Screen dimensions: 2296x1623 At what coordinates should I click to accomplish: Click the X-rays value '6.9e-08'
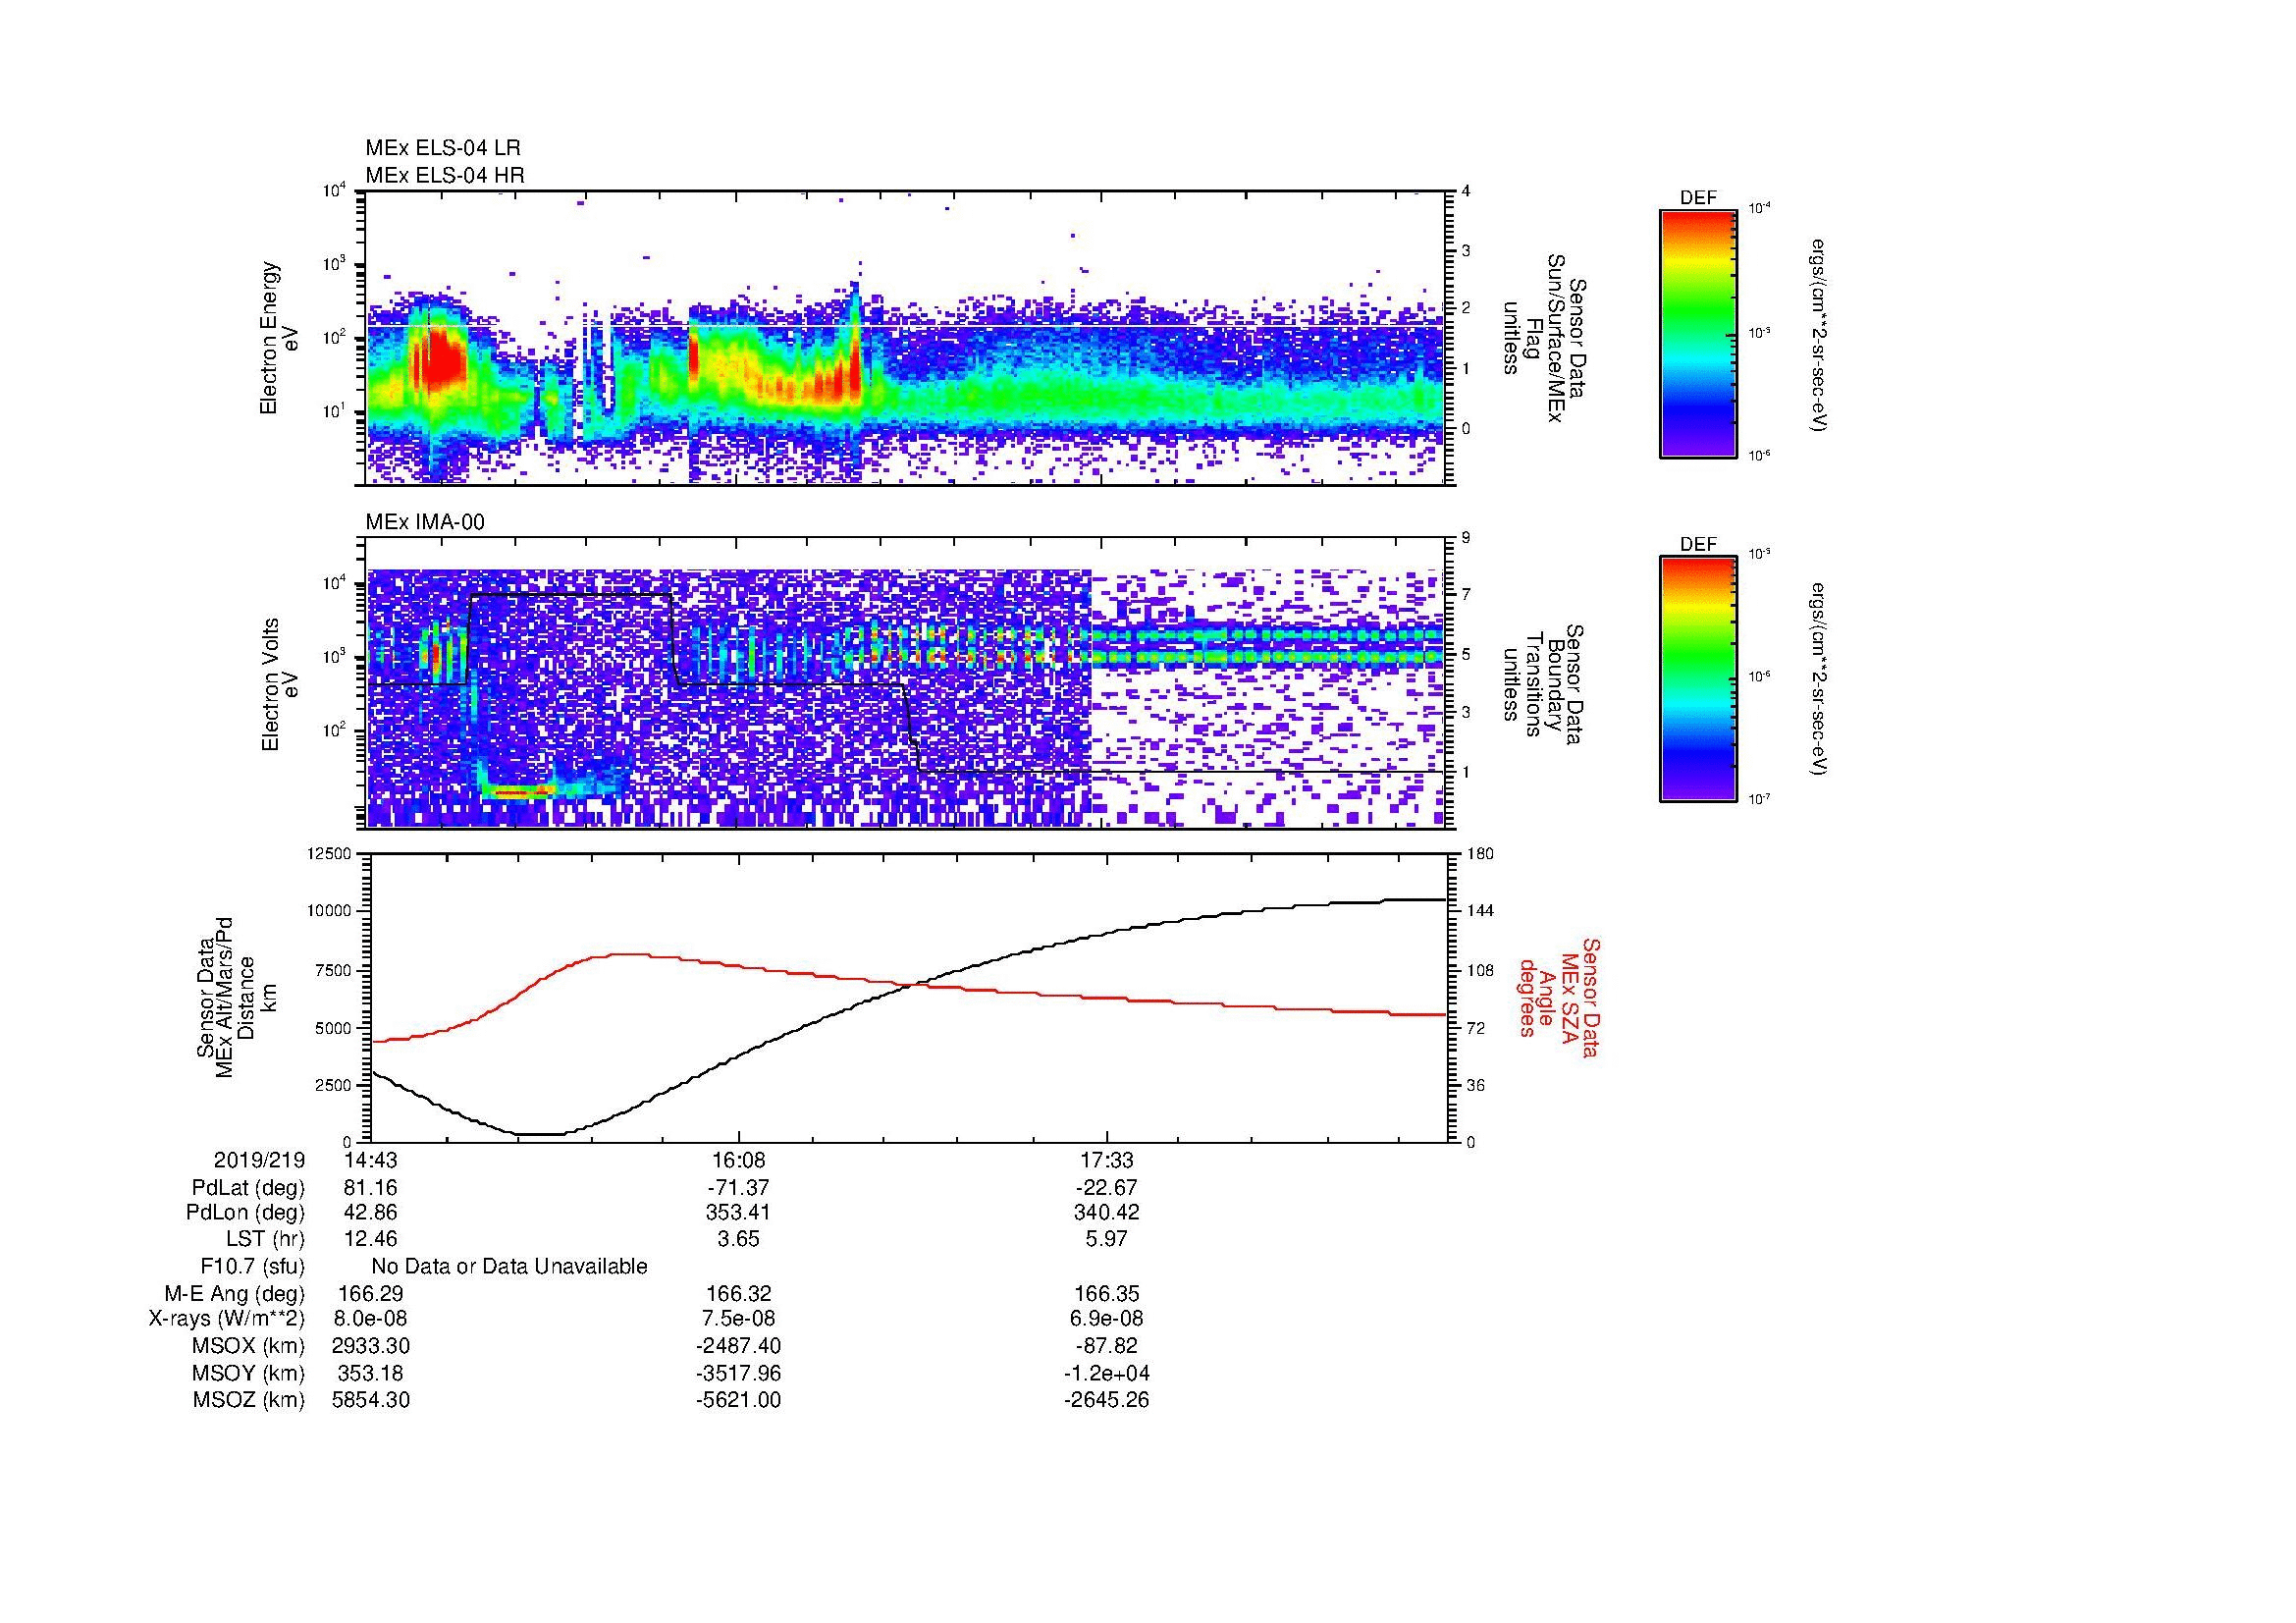(1107, 1319)
